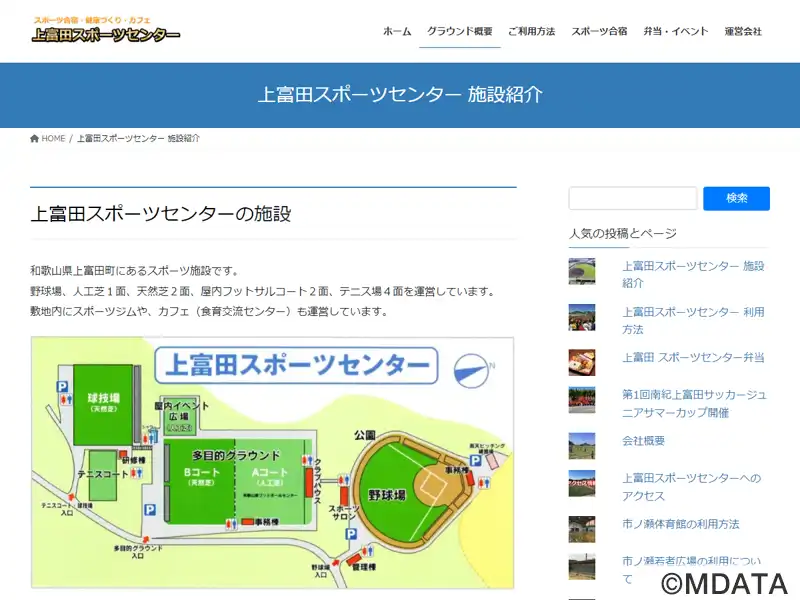Open the 上富田スポーツセンター 利用方法 sidebar link
This screenshot has width=800, height=600.
click(693, 320)
